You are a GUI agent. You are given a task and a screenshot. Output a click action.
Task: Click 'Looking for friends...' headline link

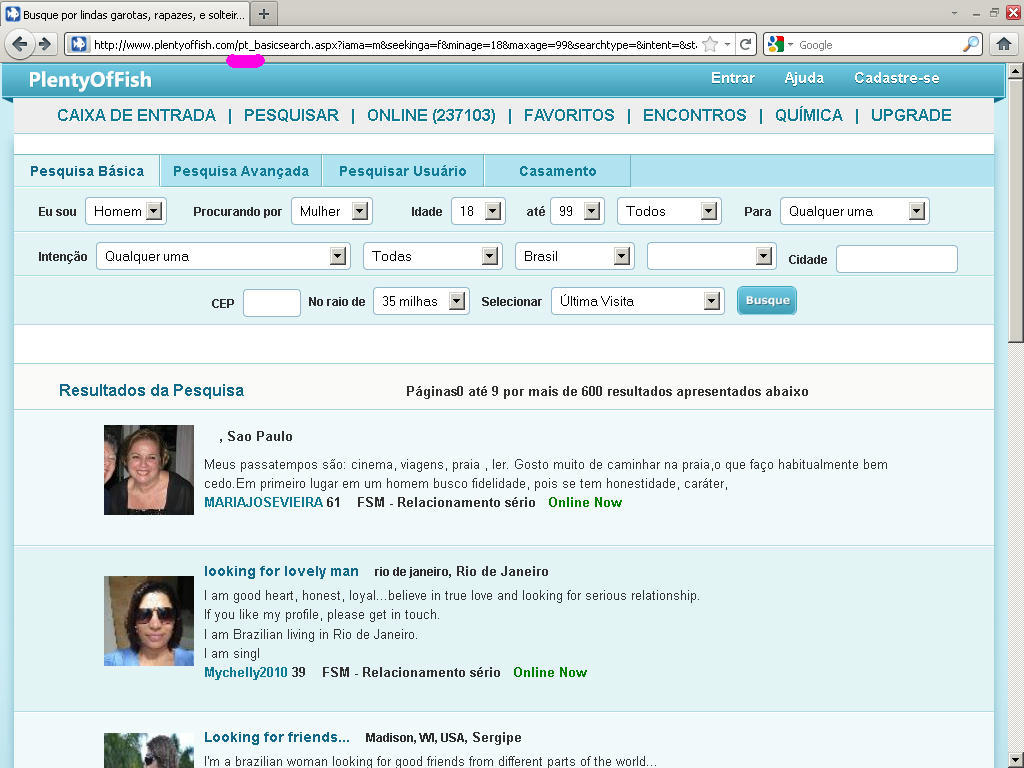point(277,737)
